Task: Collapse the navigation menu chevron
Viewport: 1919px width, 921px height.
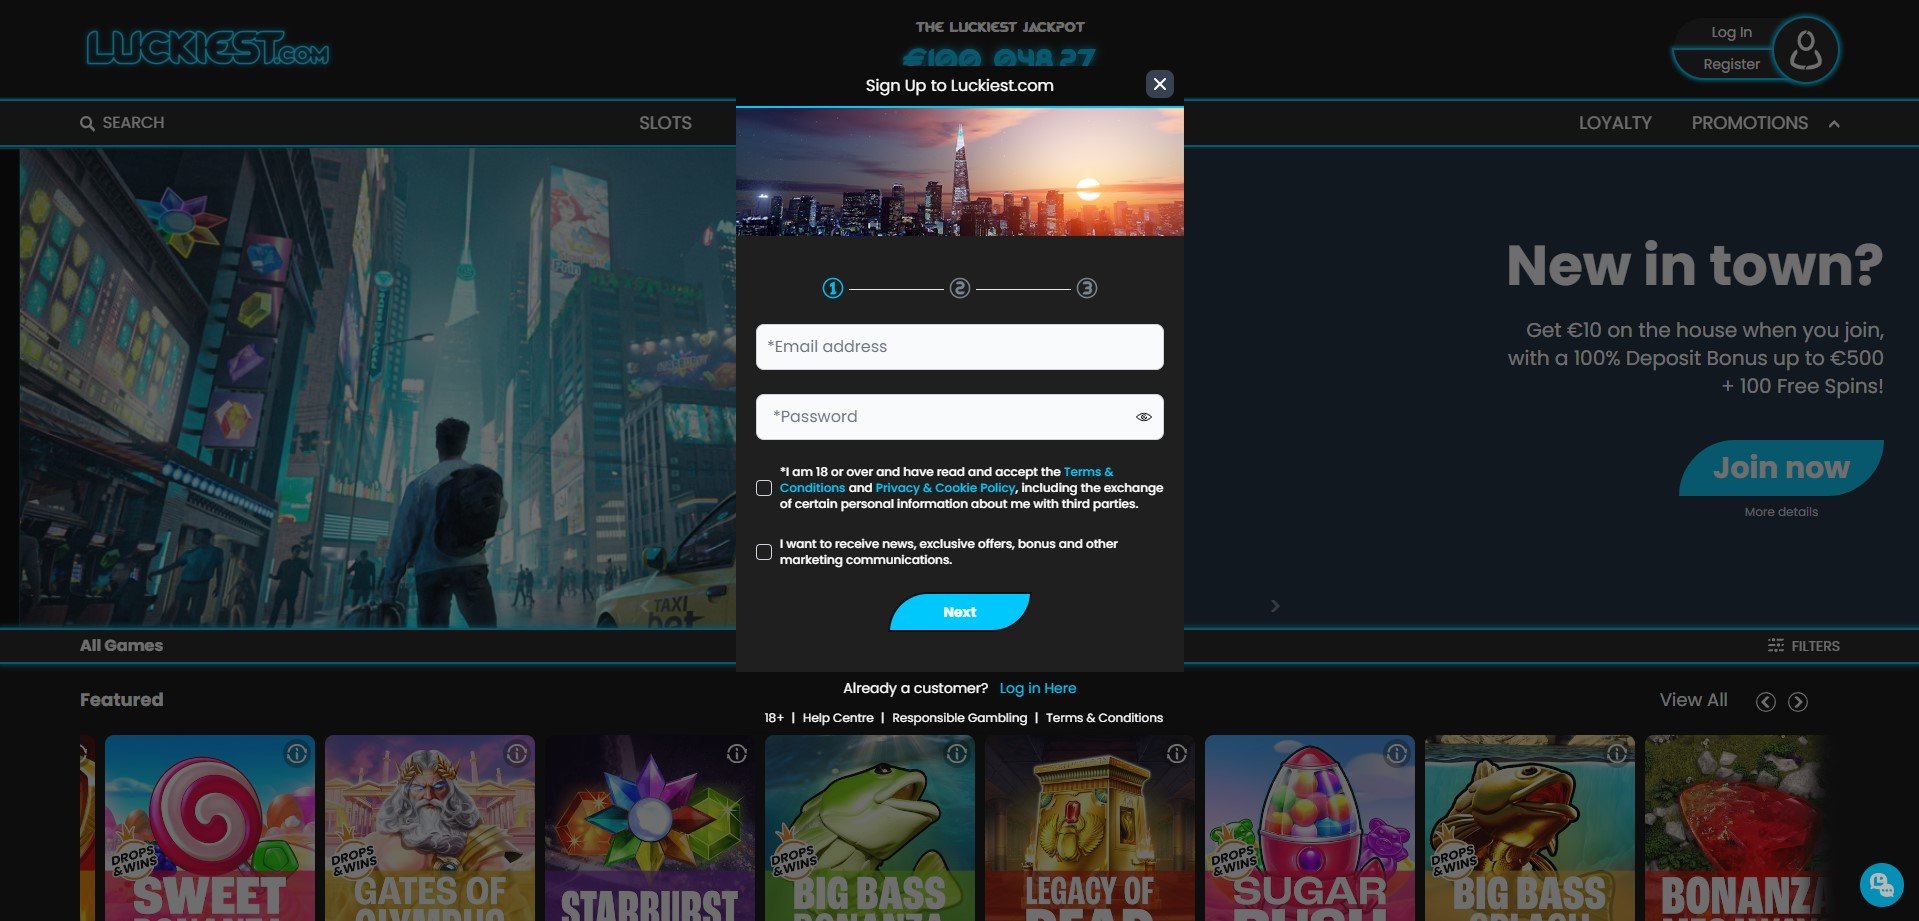Action: point(1834,124)
